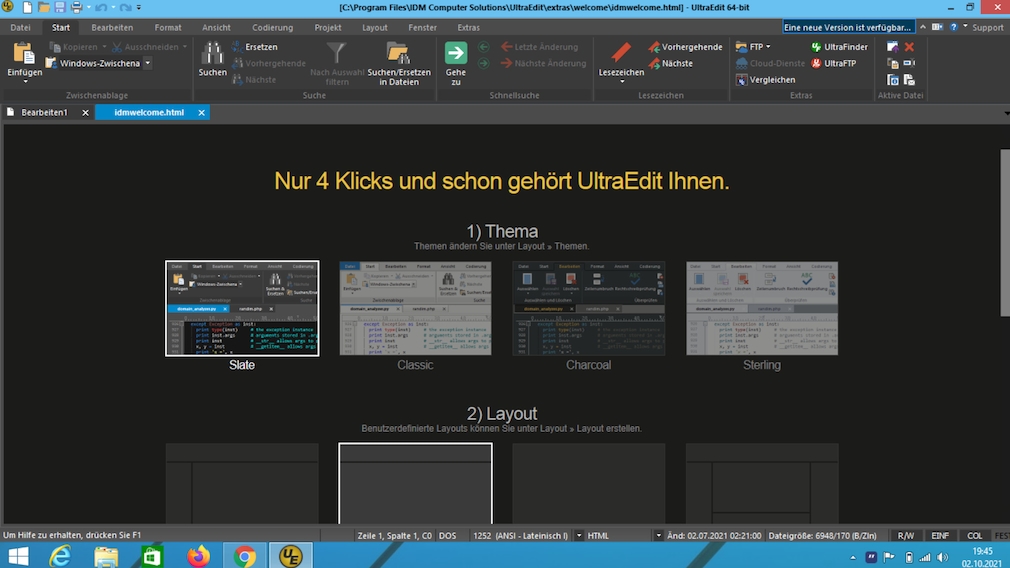Click the save disk icon in title bar
1010x568 pixels.
(x=60, y=8)
